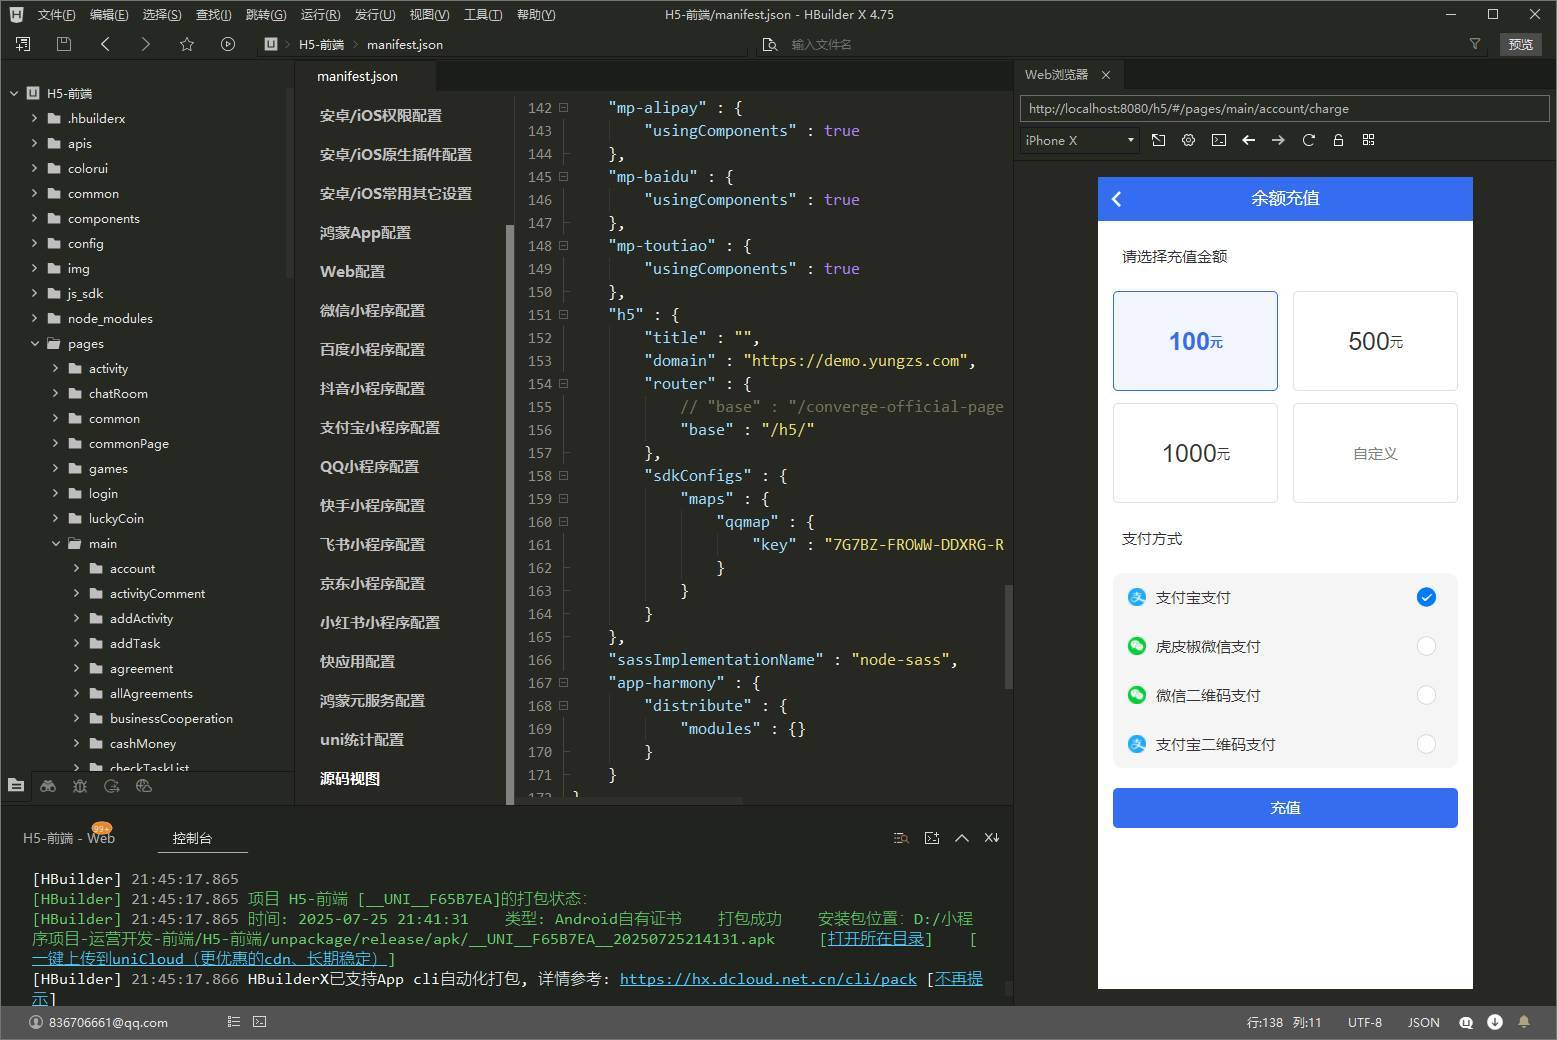Screen dimensions: 1557x1040
Task: Open the 打开所在目录 link in console
Action: (x=876, y=938)
